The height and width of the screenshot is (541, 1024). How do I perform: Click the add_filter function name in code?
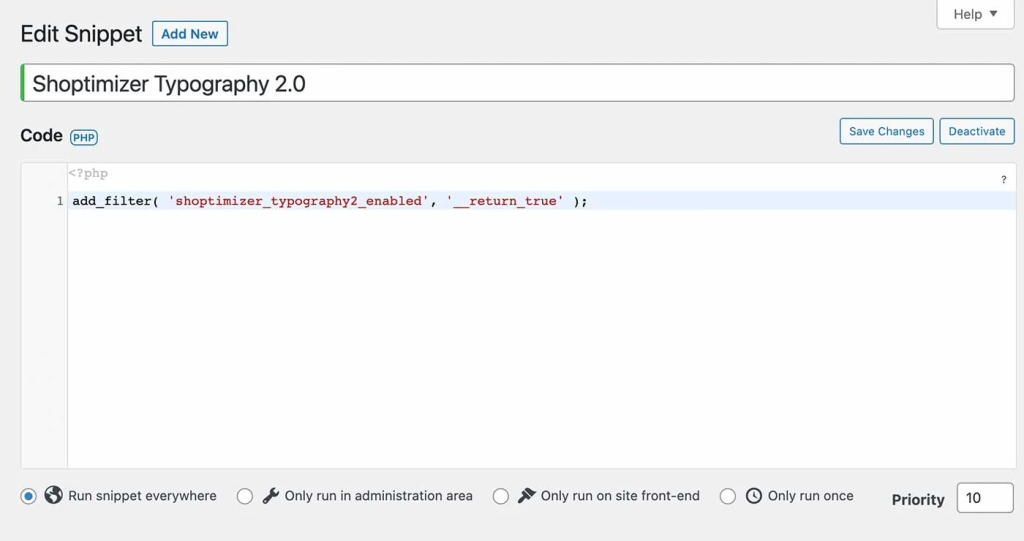(111, 201)
